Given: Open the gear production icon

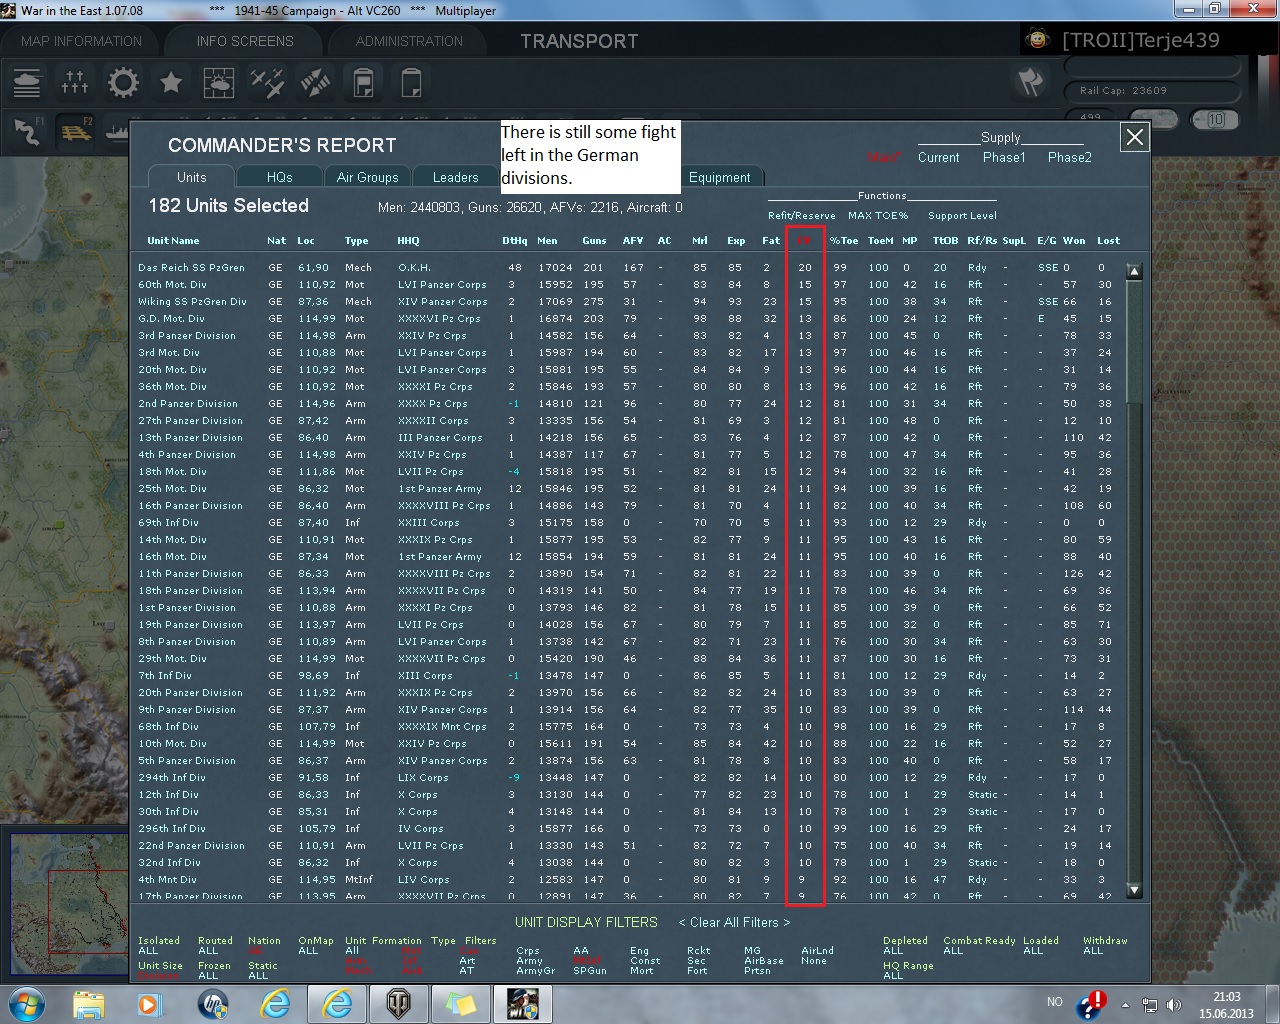Looking at the screenshot, I should [123, 82].
